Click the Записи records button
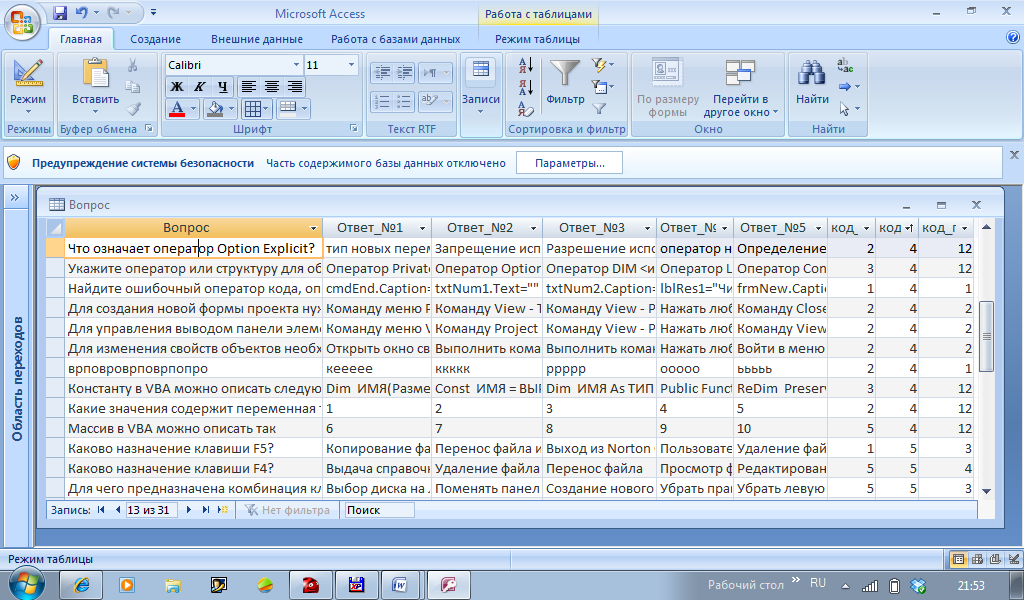This screenshot has height=600, width=1024. [x=481, y=87]
